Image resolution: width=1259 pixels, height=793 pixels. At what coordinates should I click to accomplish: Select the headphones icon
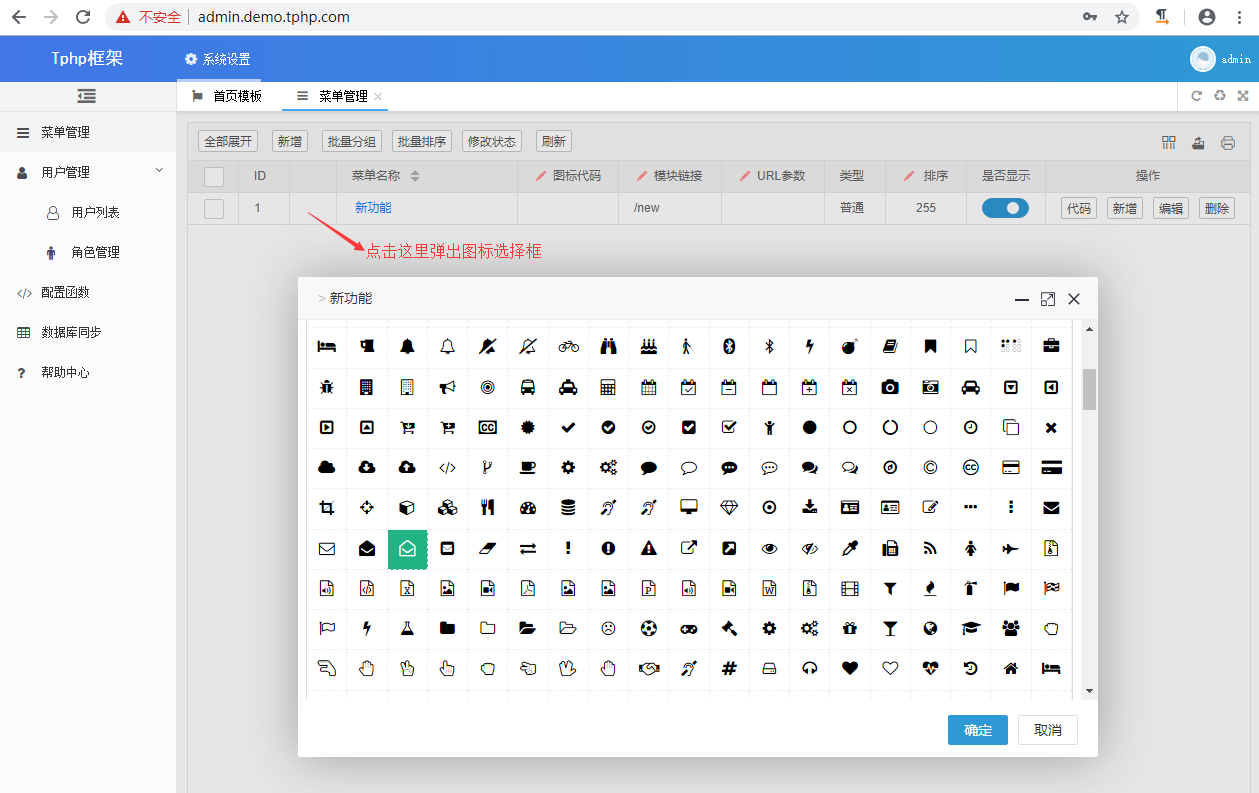pyautogui.click(x=810, y=668)
